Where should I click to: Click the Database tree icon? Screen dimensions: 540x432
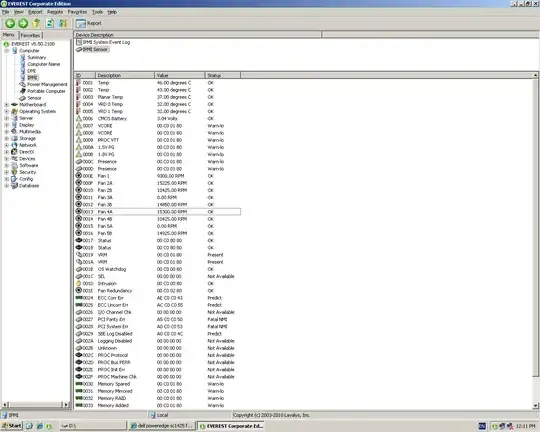click(14, 186)
